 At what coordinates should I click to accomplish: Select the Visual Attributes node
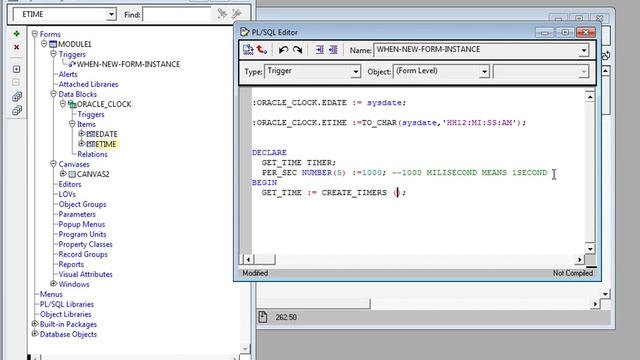[x=85, y=274]
